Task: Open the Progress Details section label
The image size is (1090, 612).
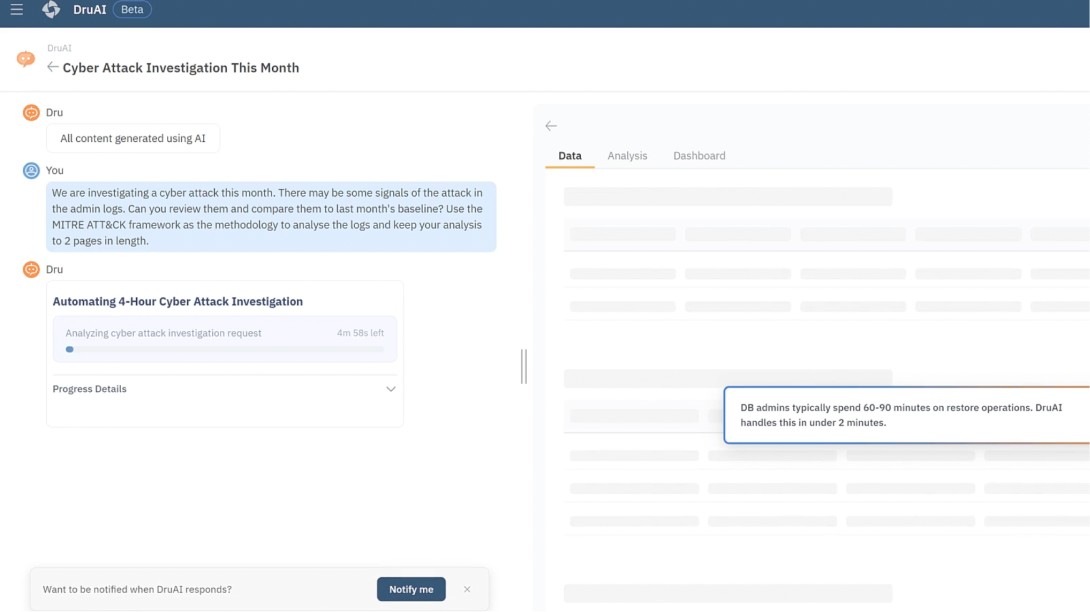Action: (x=90, y=389)
